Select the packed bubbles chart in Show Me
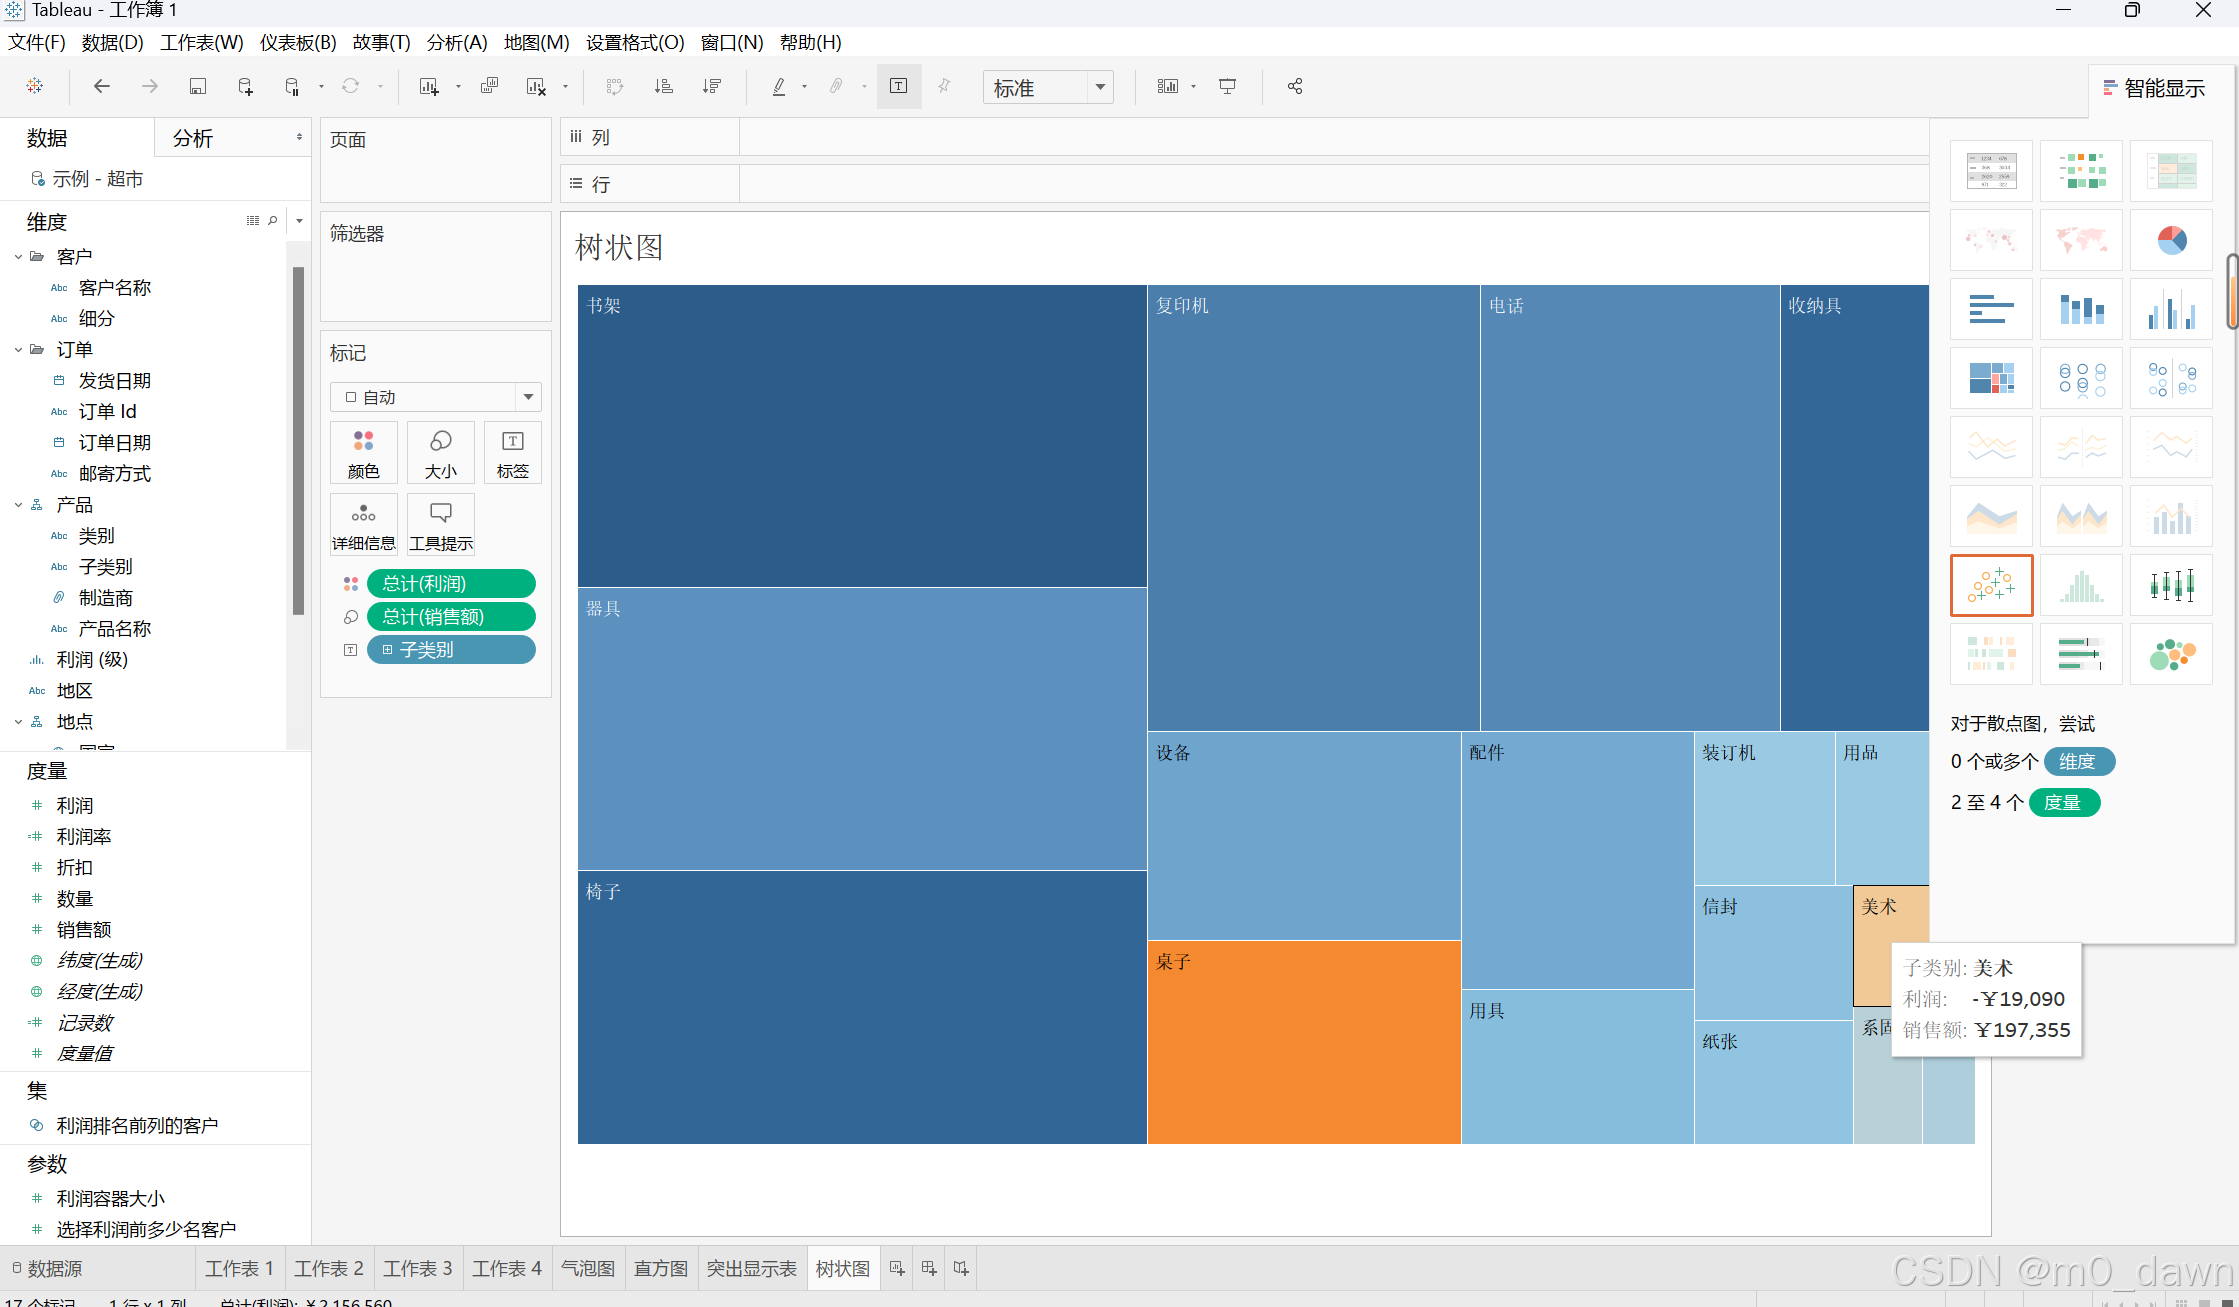Image resolution: width=2239 pixels, height=1307 pixels. (x=2170, y=654)
